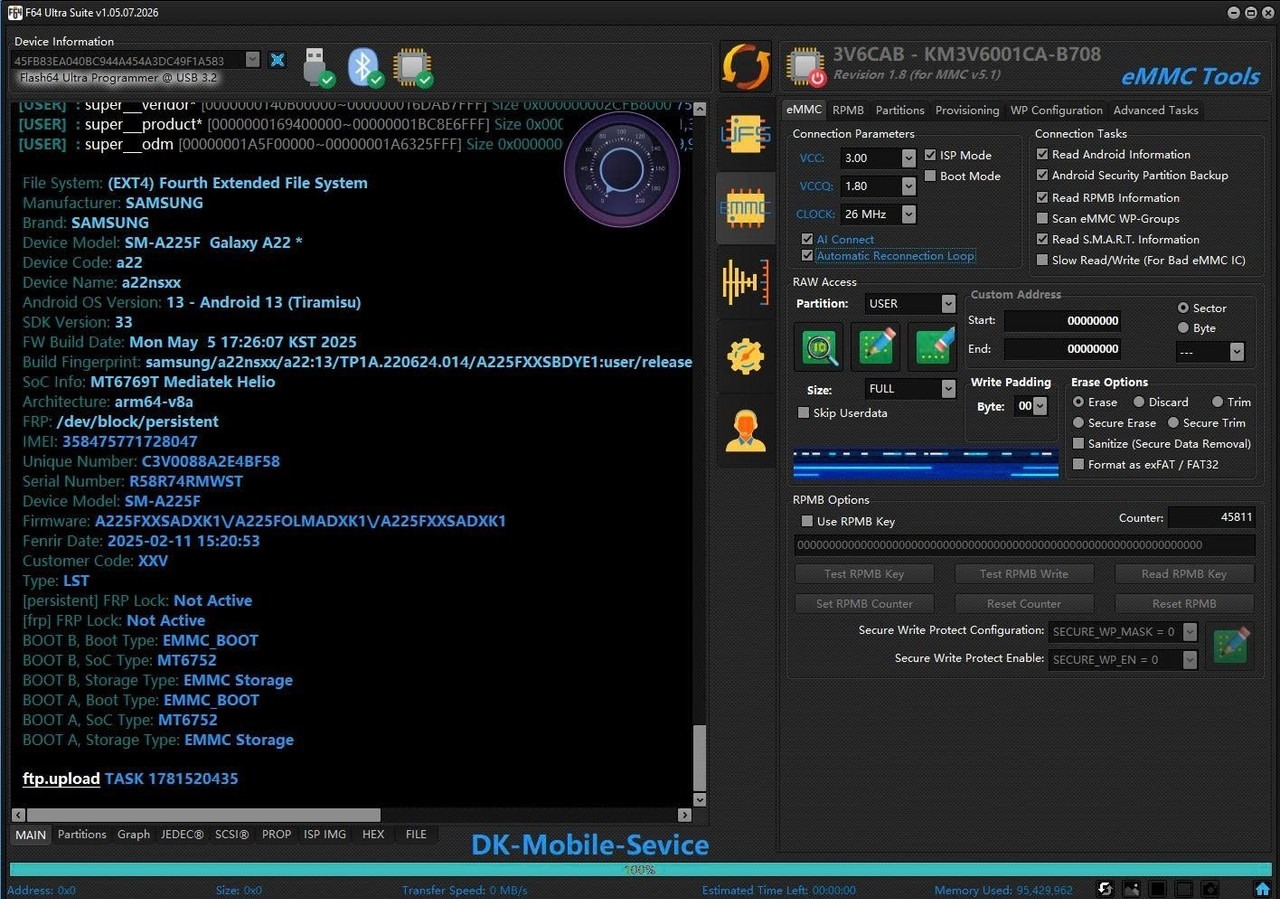Screen dimensions: 1280x899
Task: Click the solid black square icon in status bar
Action: (x=1157, y=889)
